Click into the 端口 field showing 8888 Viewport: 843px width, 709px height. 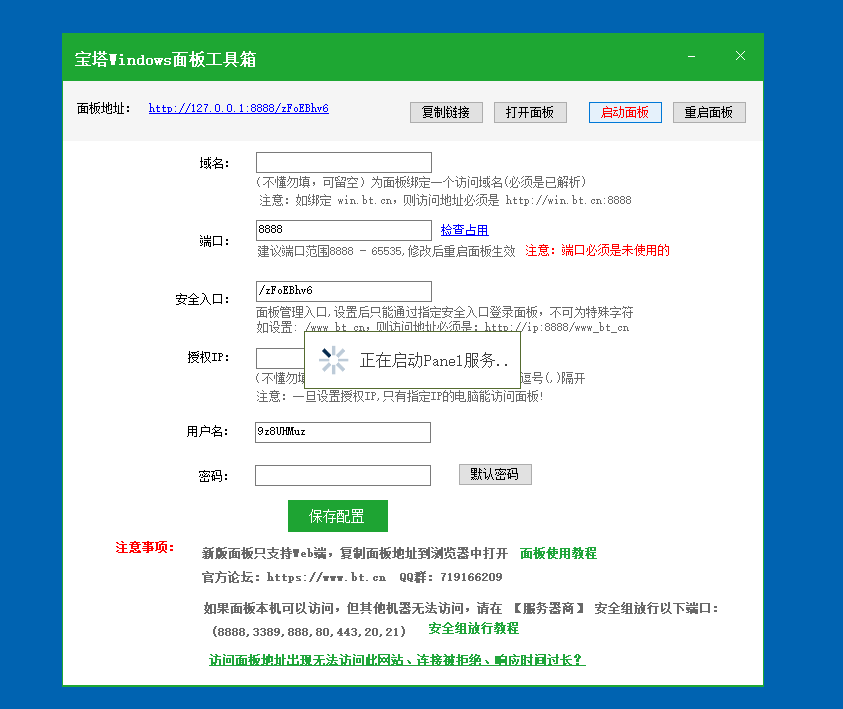(344, 230)
